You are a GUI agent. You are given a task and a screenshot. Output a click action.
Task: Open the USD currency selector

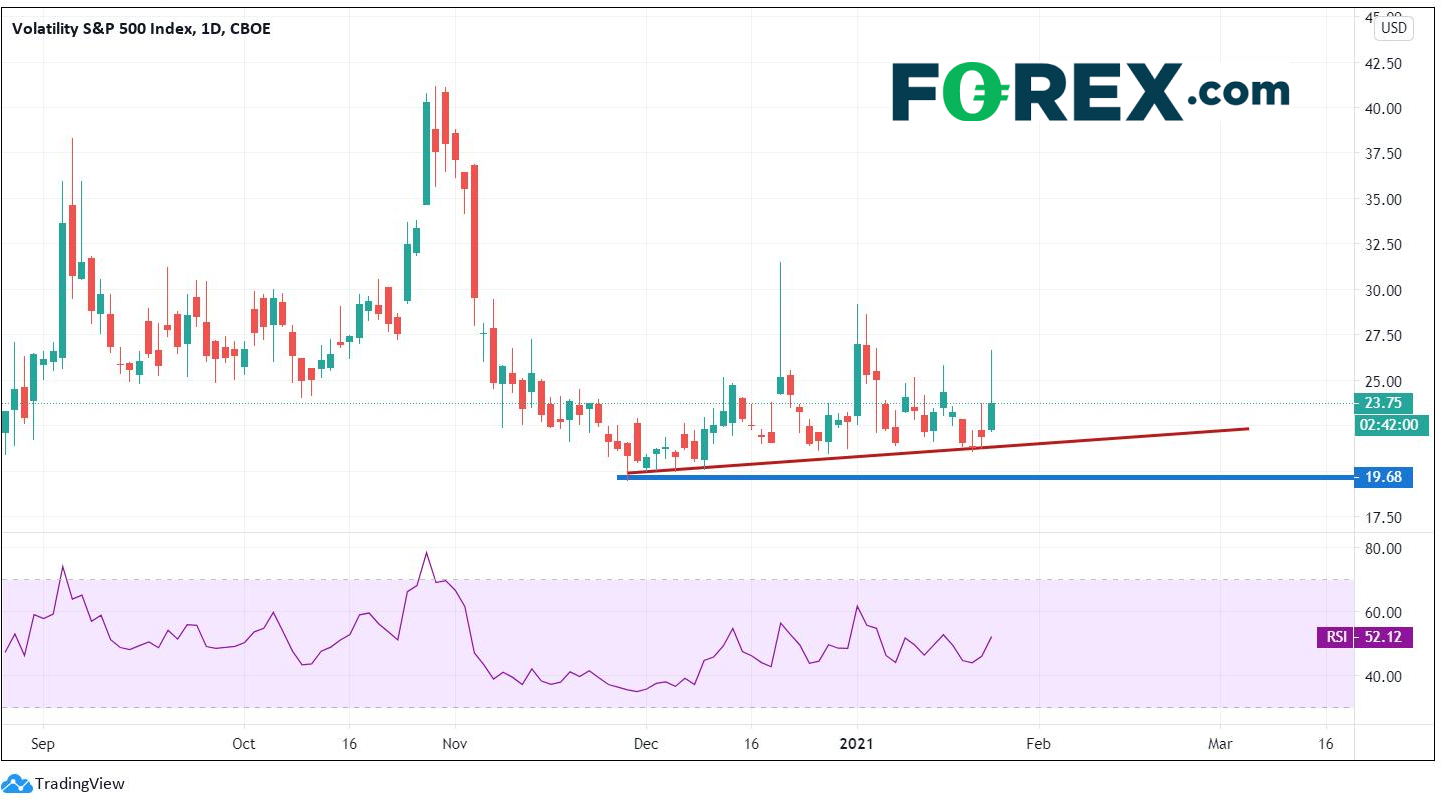point(1392,28)
